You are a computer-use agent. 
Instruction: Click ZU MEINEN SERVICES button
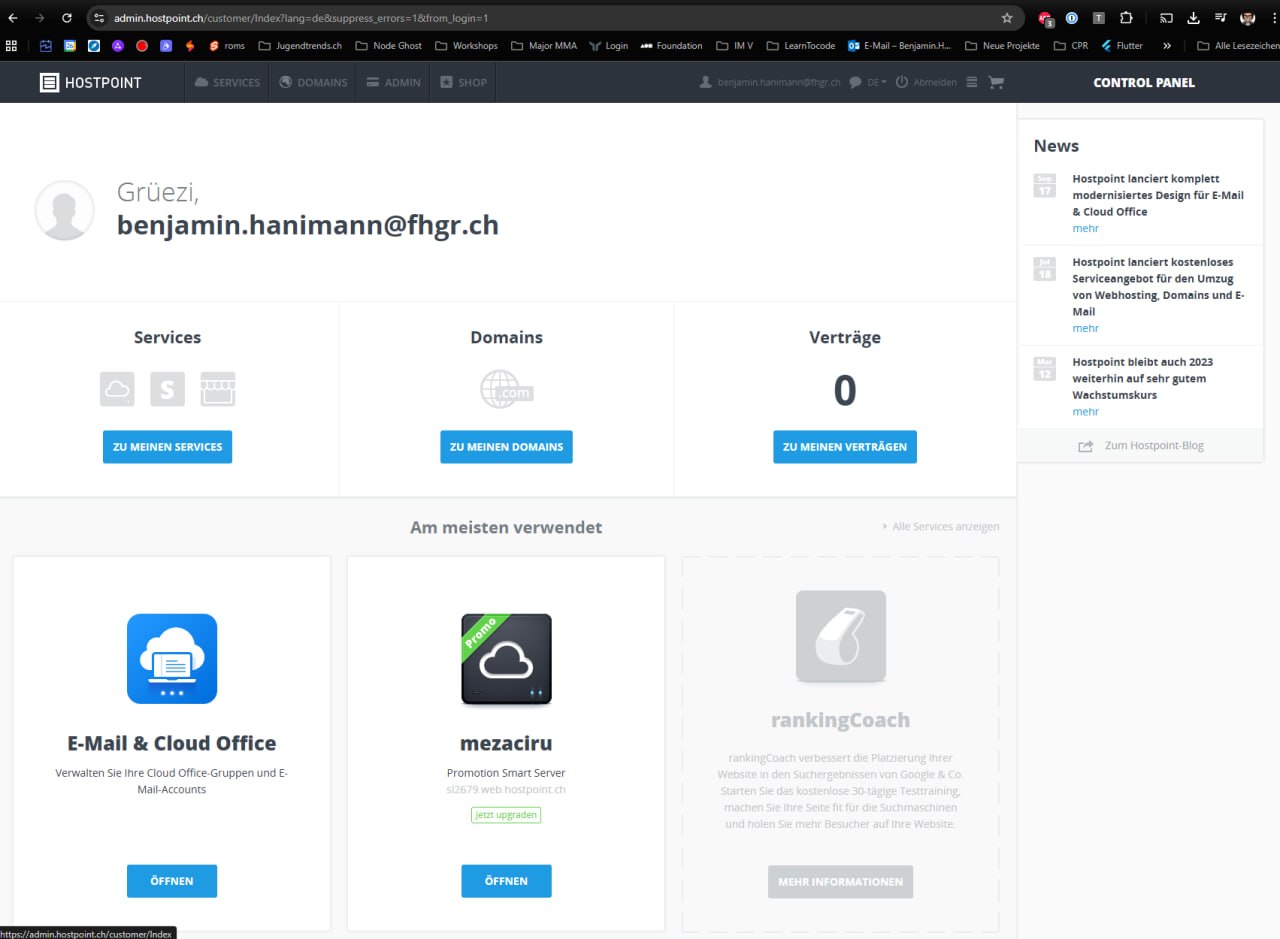(167, 447)
